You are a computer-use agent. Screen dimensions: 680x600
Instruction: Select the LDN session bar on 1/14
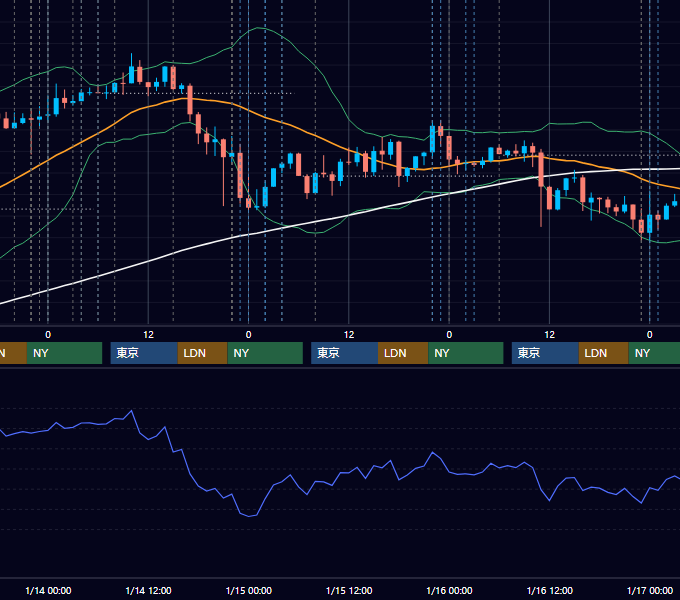(203, 353)
